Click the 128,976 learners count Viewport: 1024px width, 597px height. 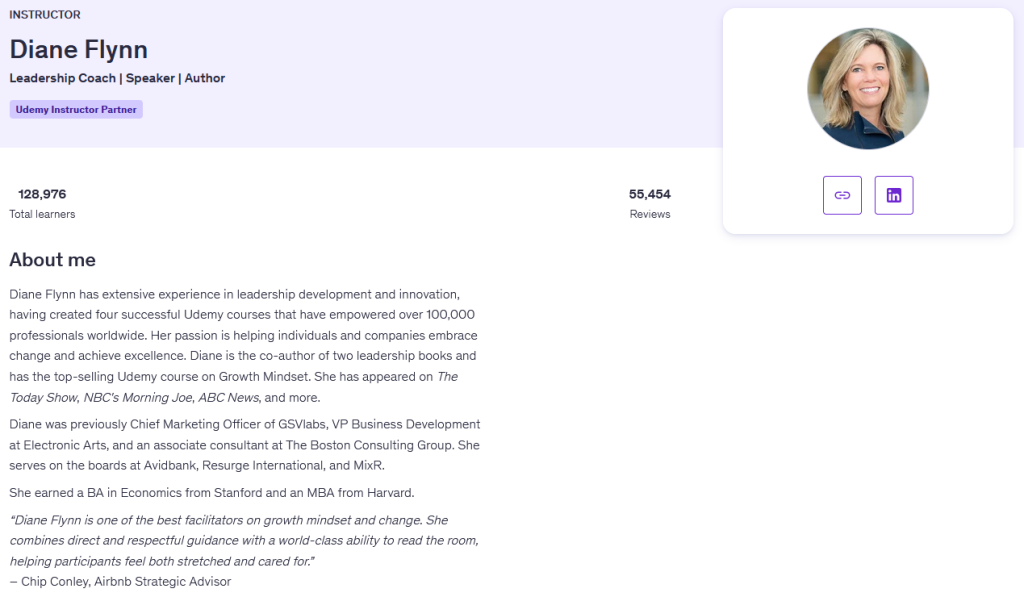coord(42,194)
